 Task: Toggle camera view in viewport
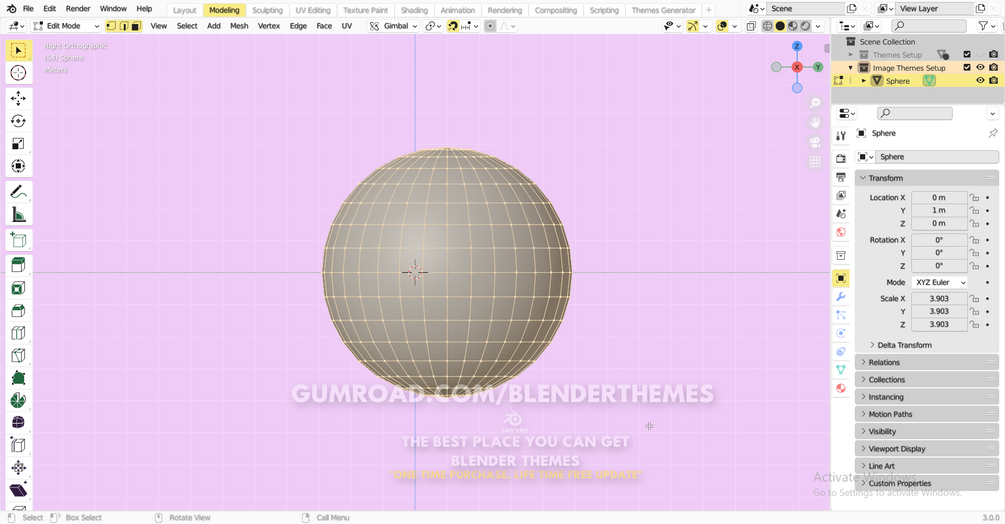tap(815, 142)
